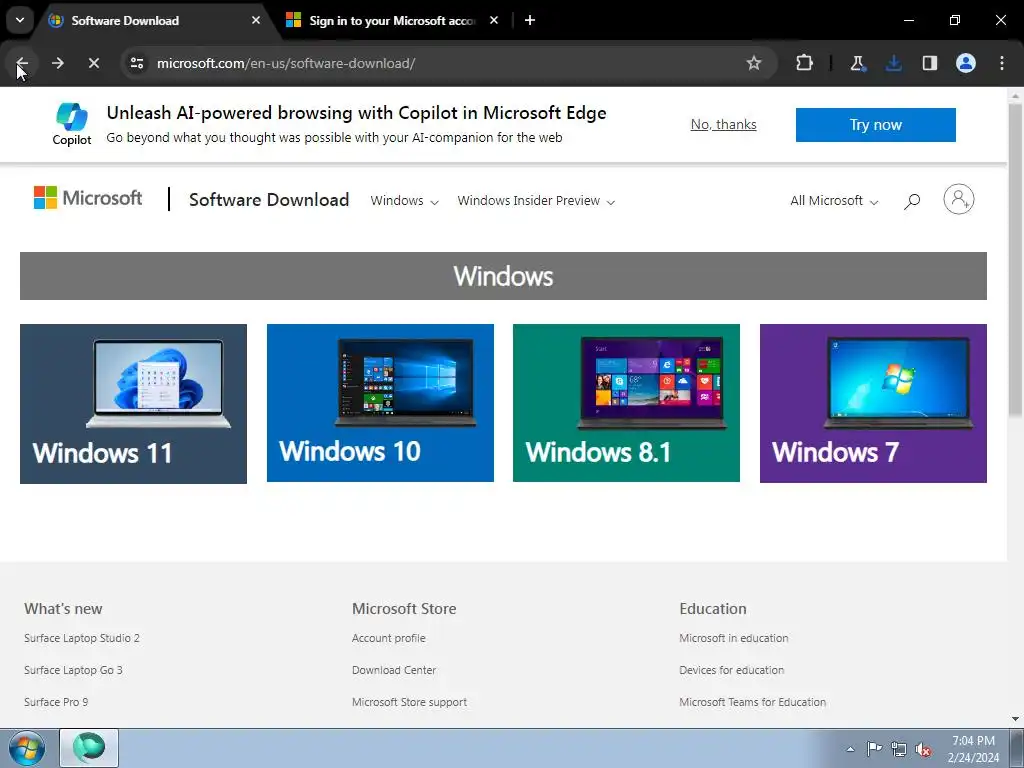The image size is (1024, 768).
Task: Open Account profile footer link
Action: (x=389, y=638)
